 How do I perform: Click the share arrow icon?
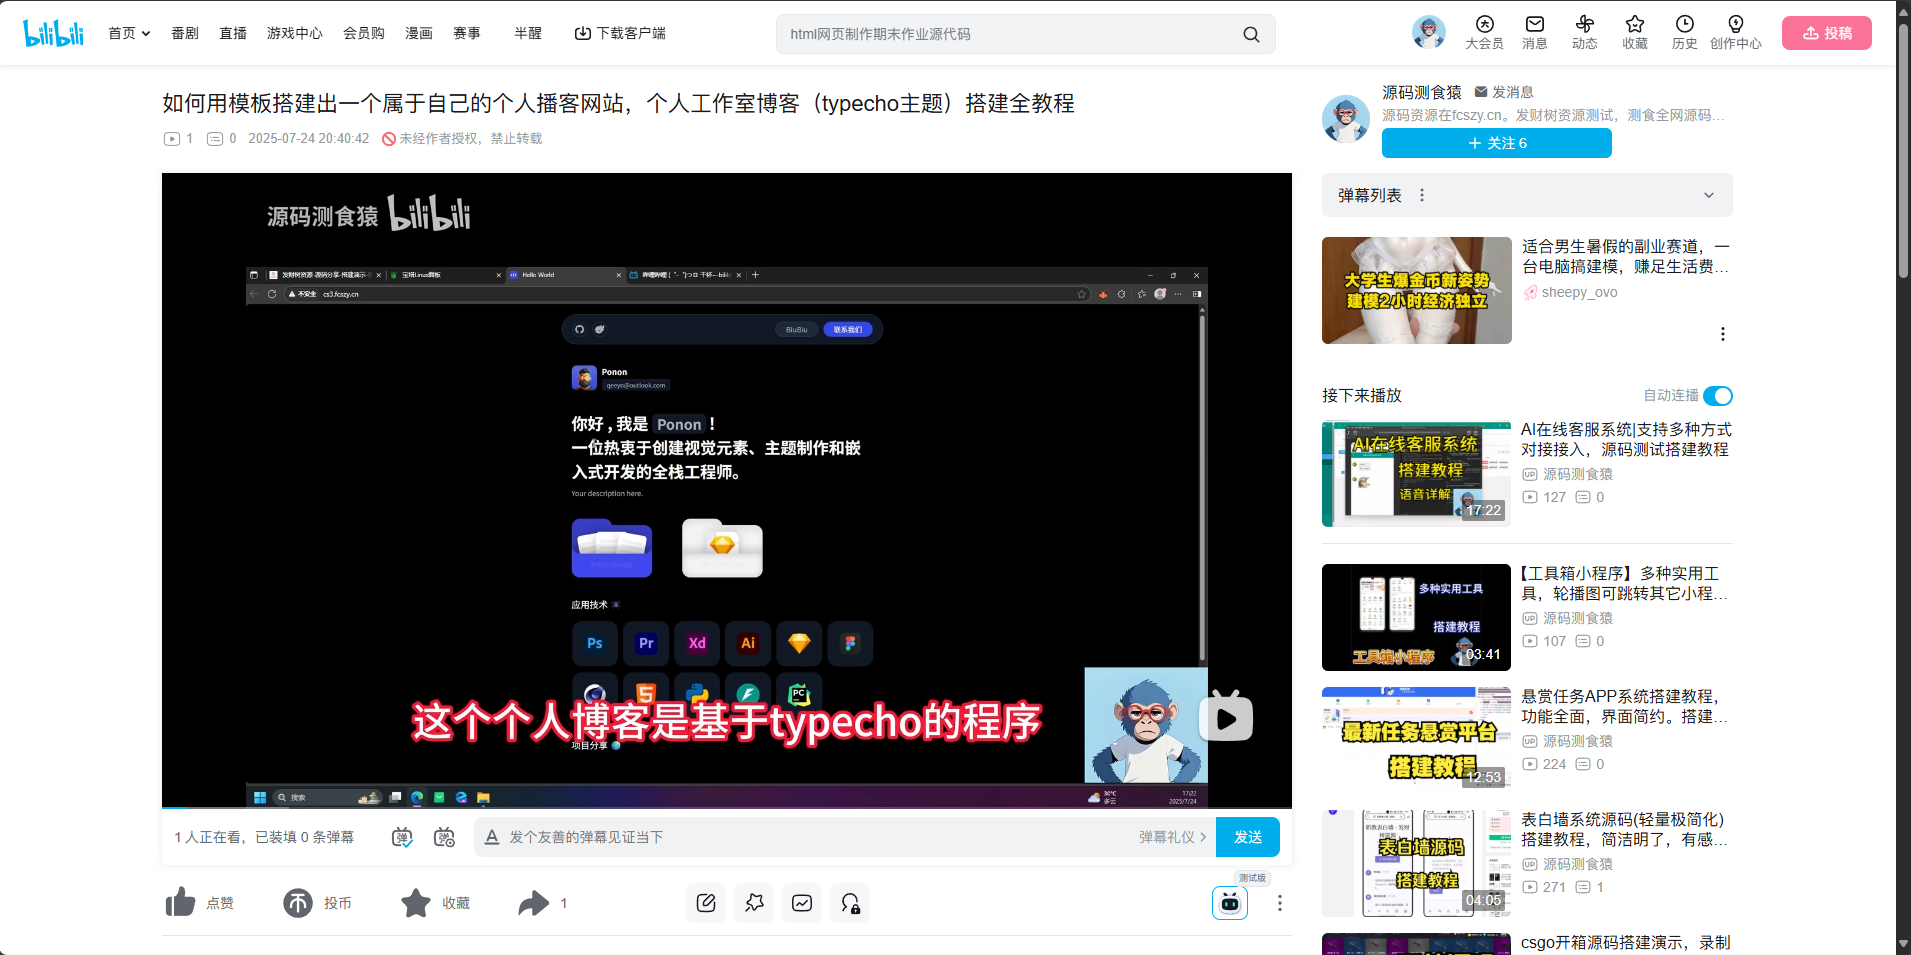click(534, 903)
